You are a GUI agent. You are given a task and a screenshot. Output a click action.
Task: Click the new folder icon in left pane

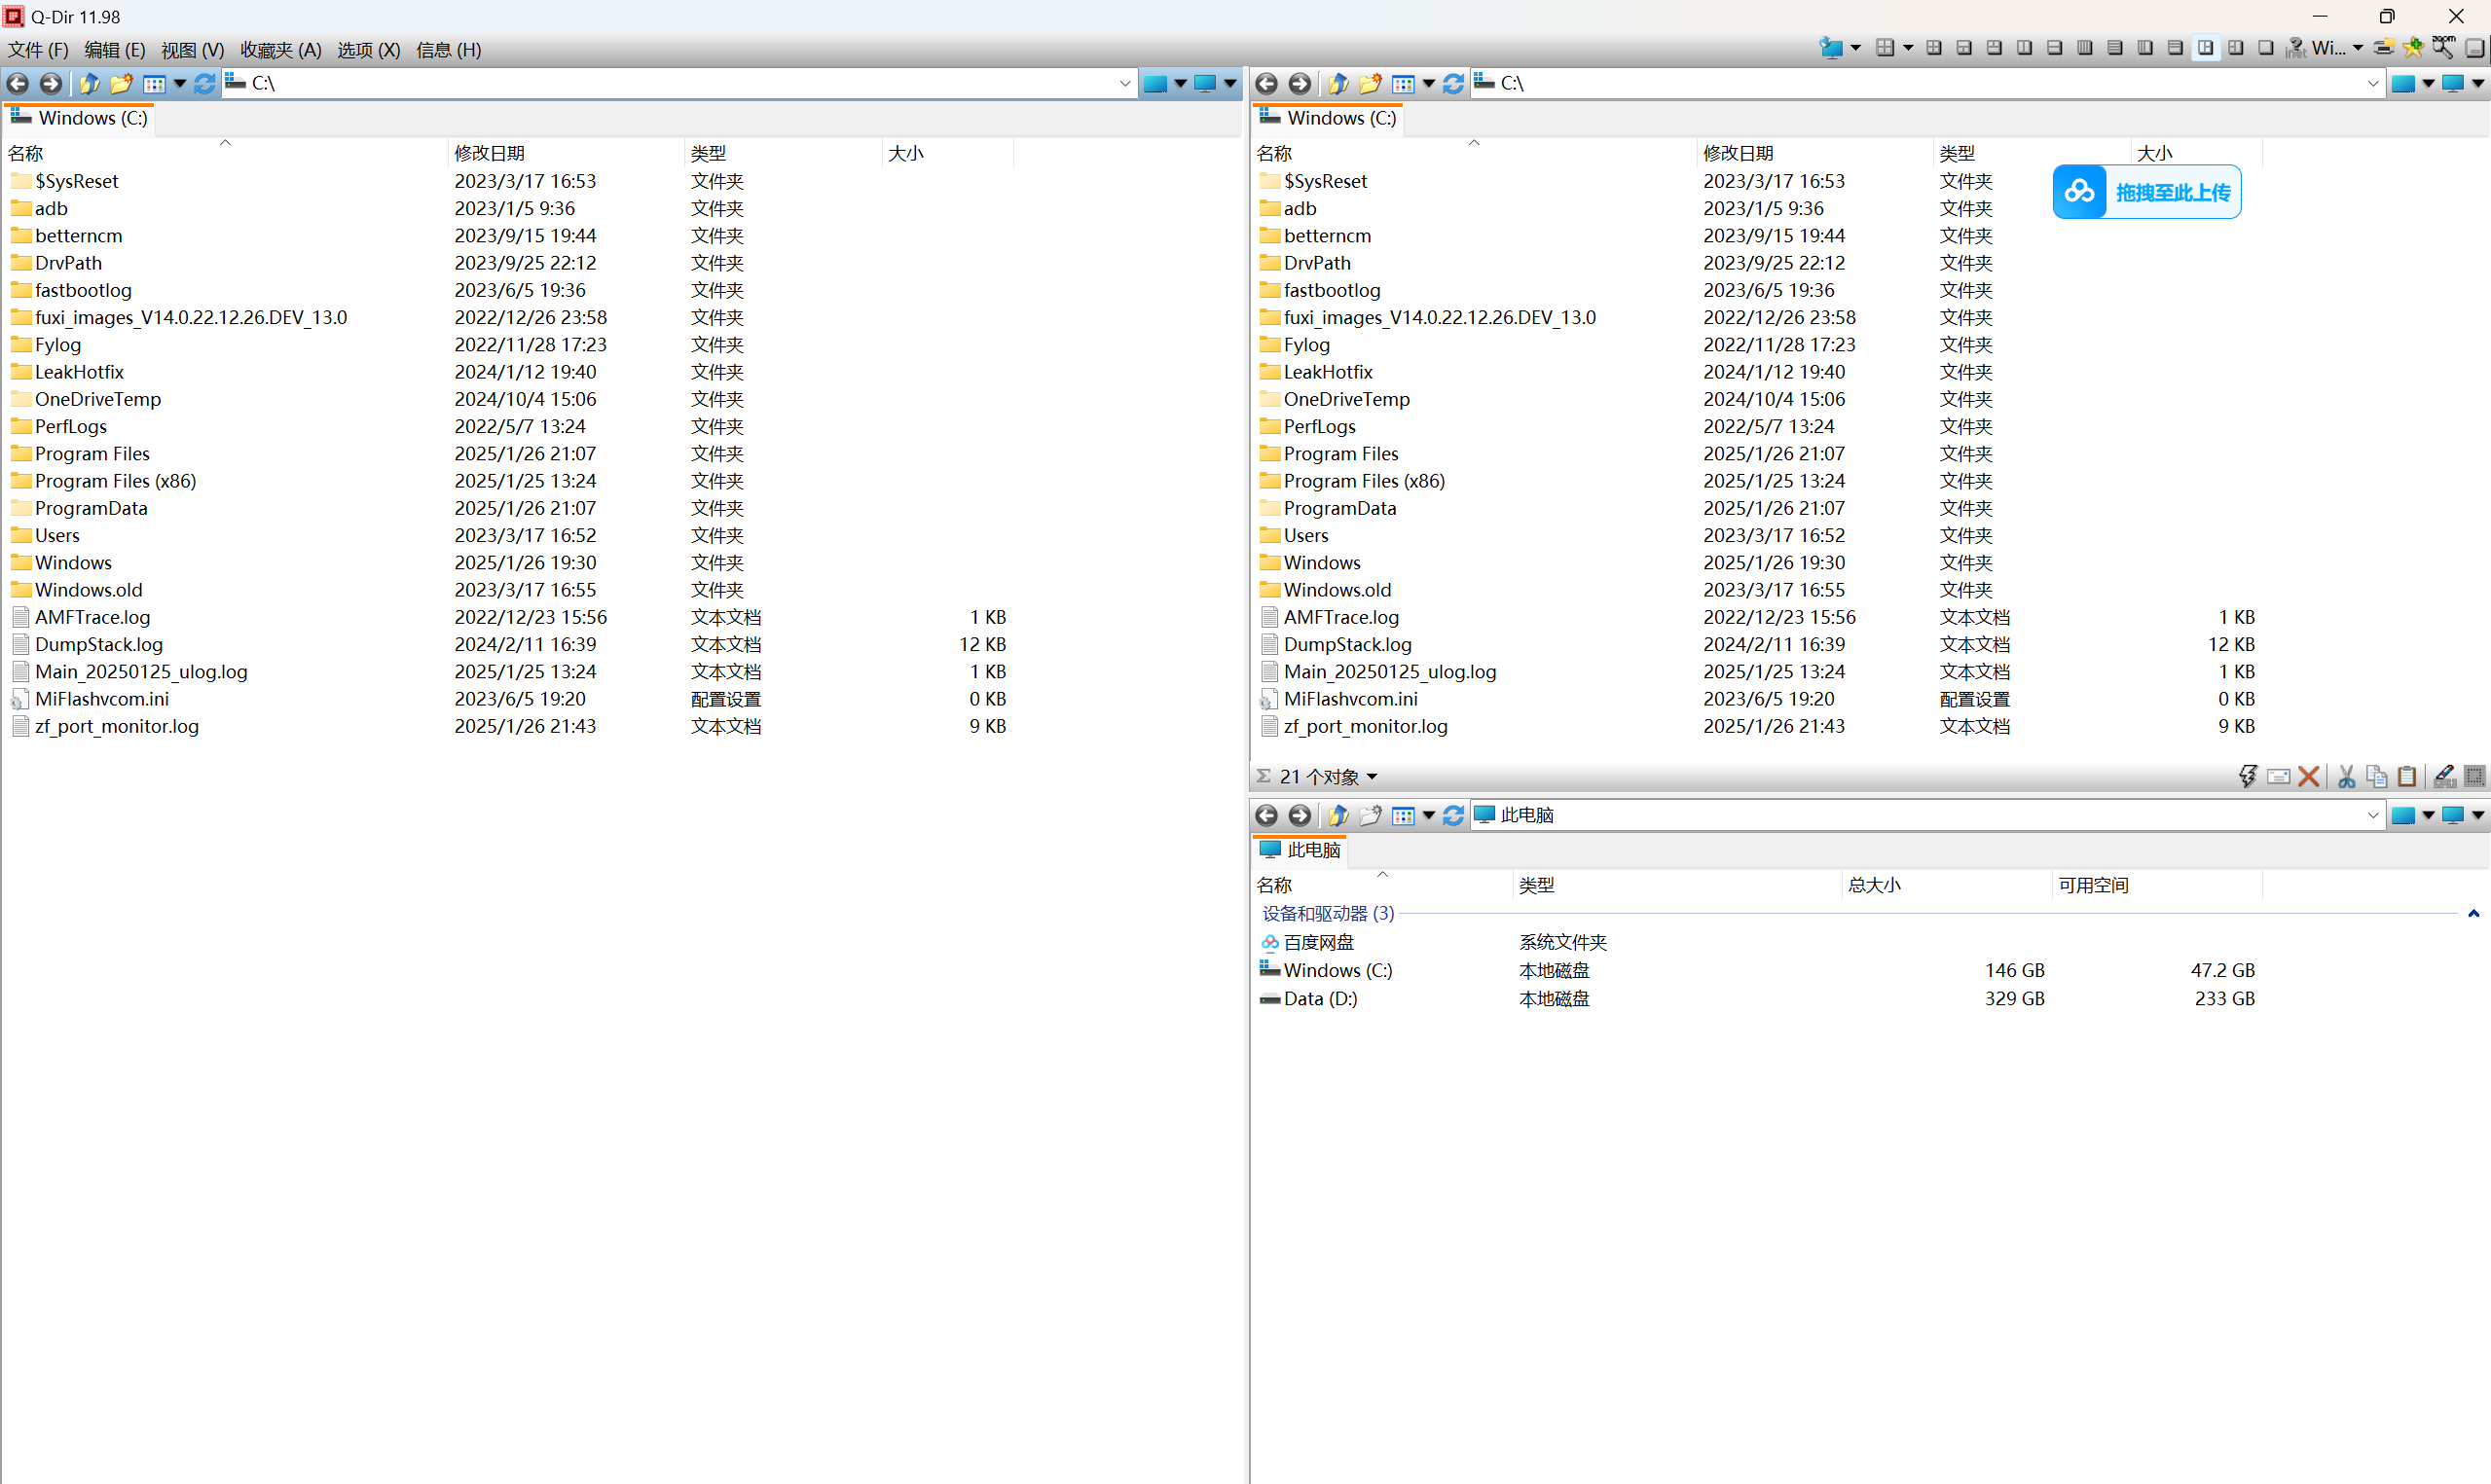[x=121, y=84]
